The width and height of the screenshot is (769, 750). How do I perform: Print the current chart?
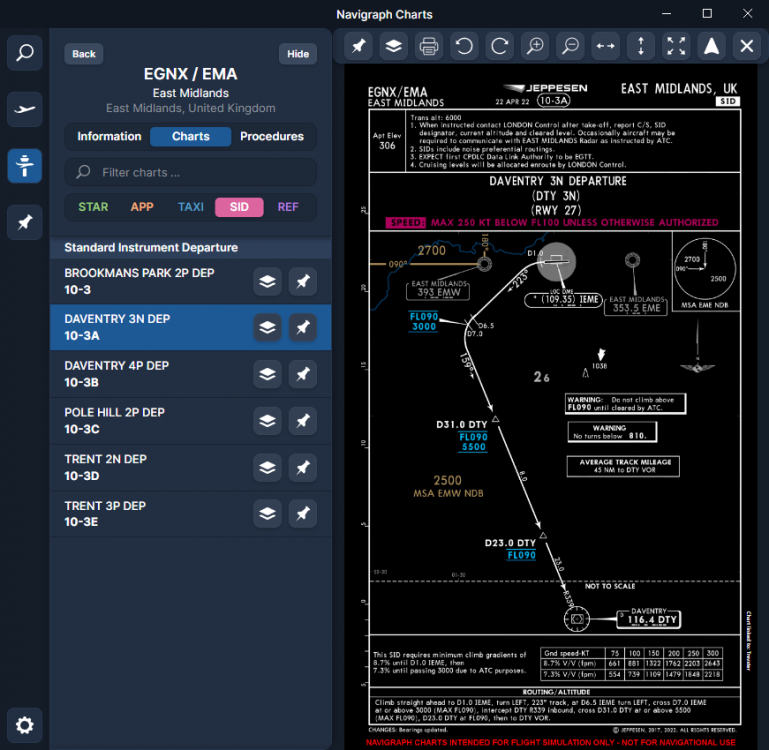[429, 46]
